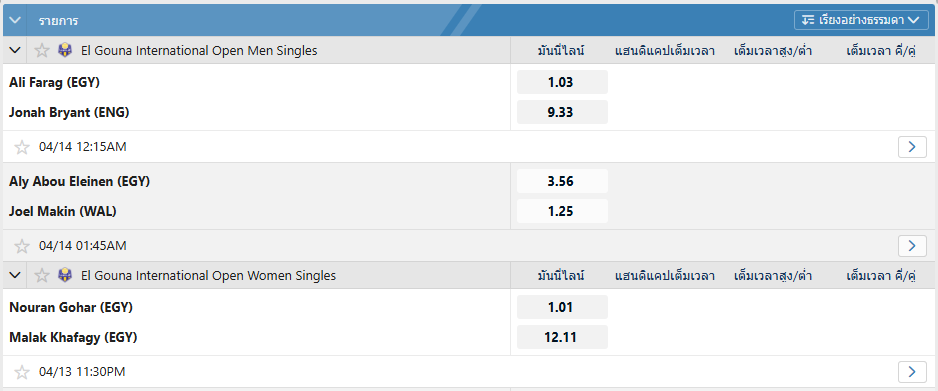Image resolution: width=938 pixels, height=391 pixels.
Task: Click the Men Singles league badge icon
Action: pos(65,51)
